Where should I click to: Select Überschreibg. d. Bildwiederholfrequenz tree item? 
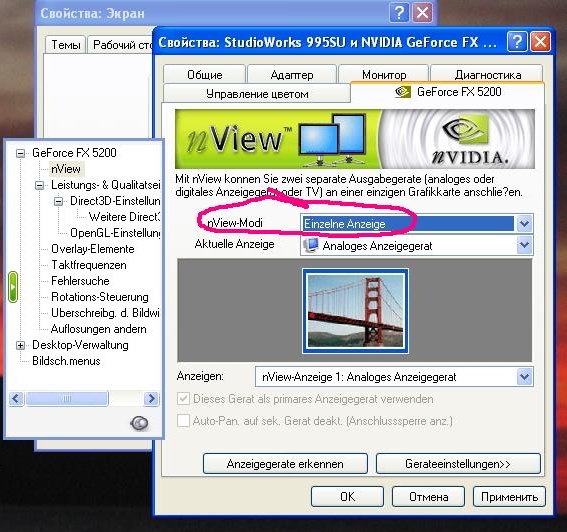(x=105, y=312)
